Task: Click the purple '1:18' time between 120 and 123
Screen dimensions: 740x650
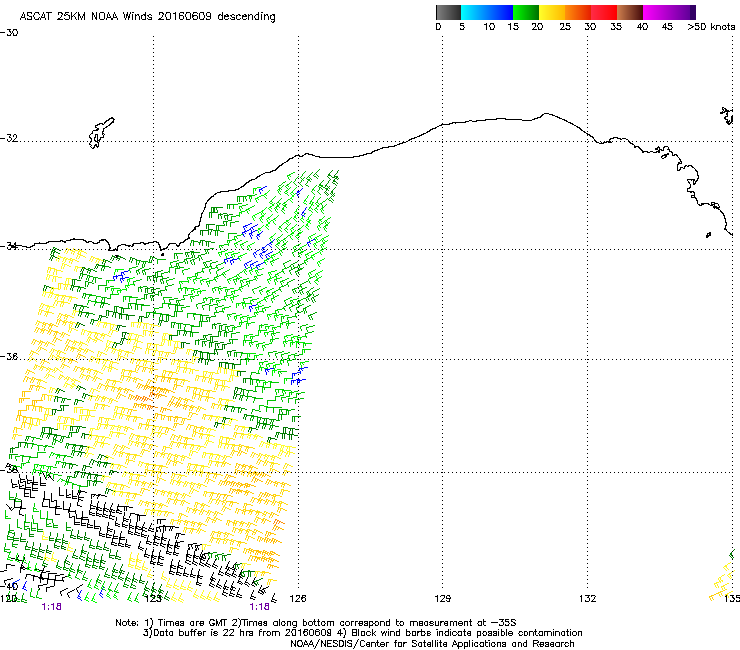Action: pyautogui.click(x=51, y=607)
